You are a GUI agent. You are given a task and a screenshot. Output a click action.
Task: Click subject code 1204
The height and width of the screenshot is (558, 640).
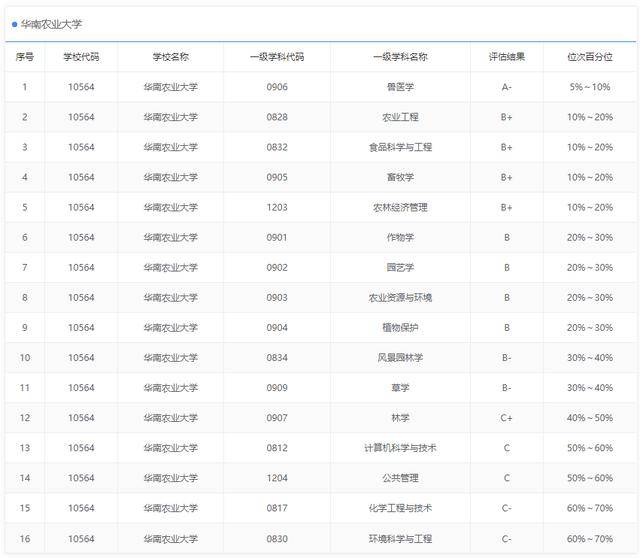coord(277,478)
